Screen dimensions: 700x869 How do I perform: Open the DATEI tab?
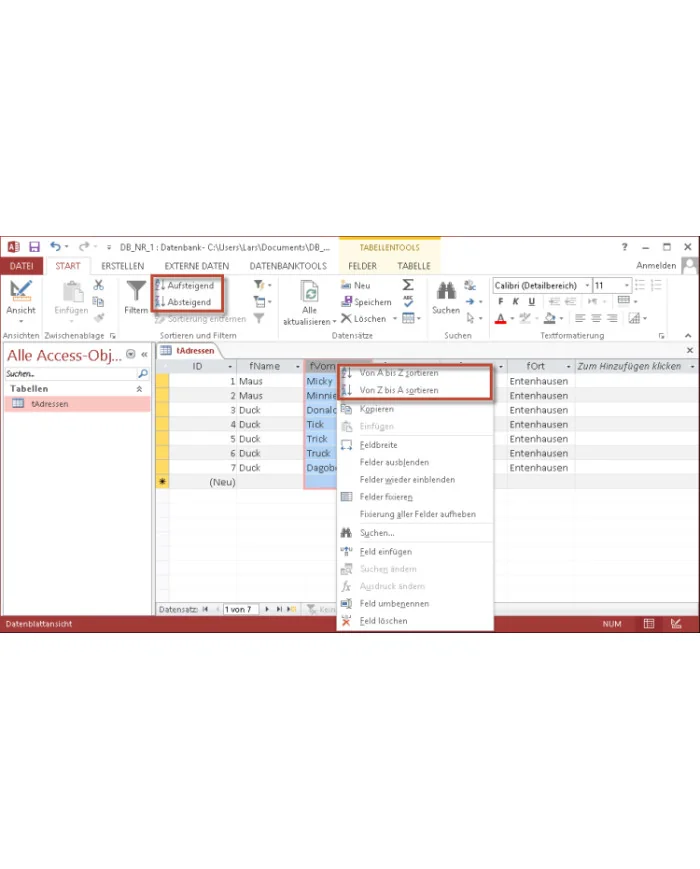(22, 266)
